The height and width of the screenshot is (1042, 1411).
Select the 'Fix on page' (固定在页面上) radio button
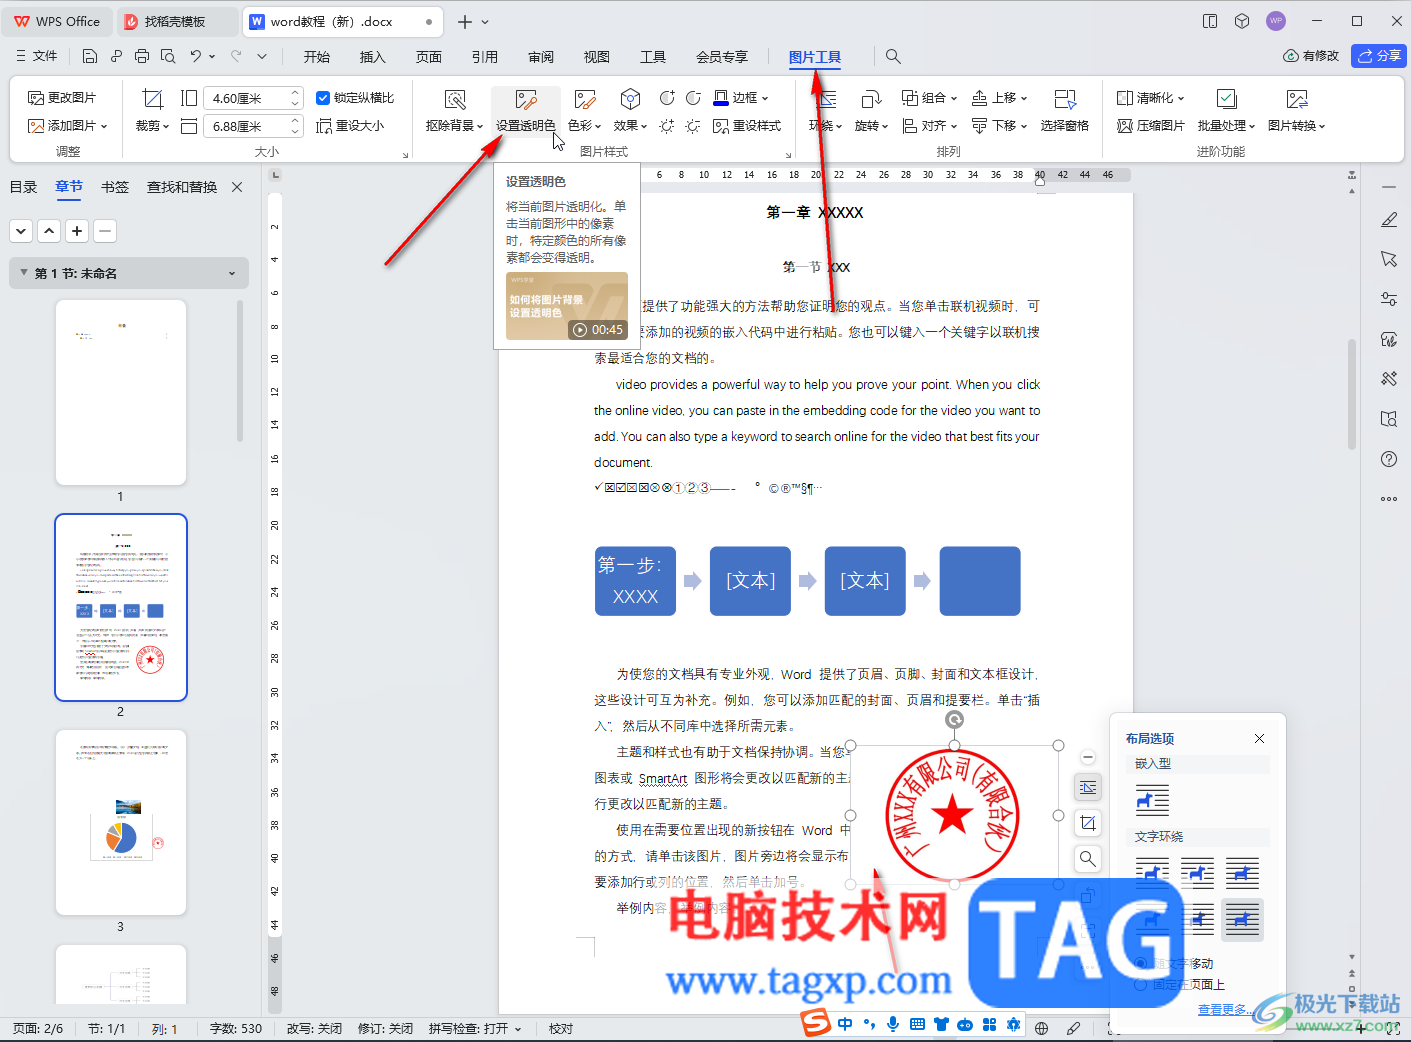click(1141, 985)
